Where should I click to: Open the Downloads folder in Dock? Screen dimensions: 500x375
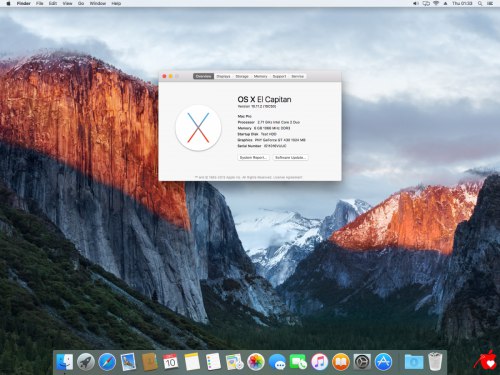point(414,362)
